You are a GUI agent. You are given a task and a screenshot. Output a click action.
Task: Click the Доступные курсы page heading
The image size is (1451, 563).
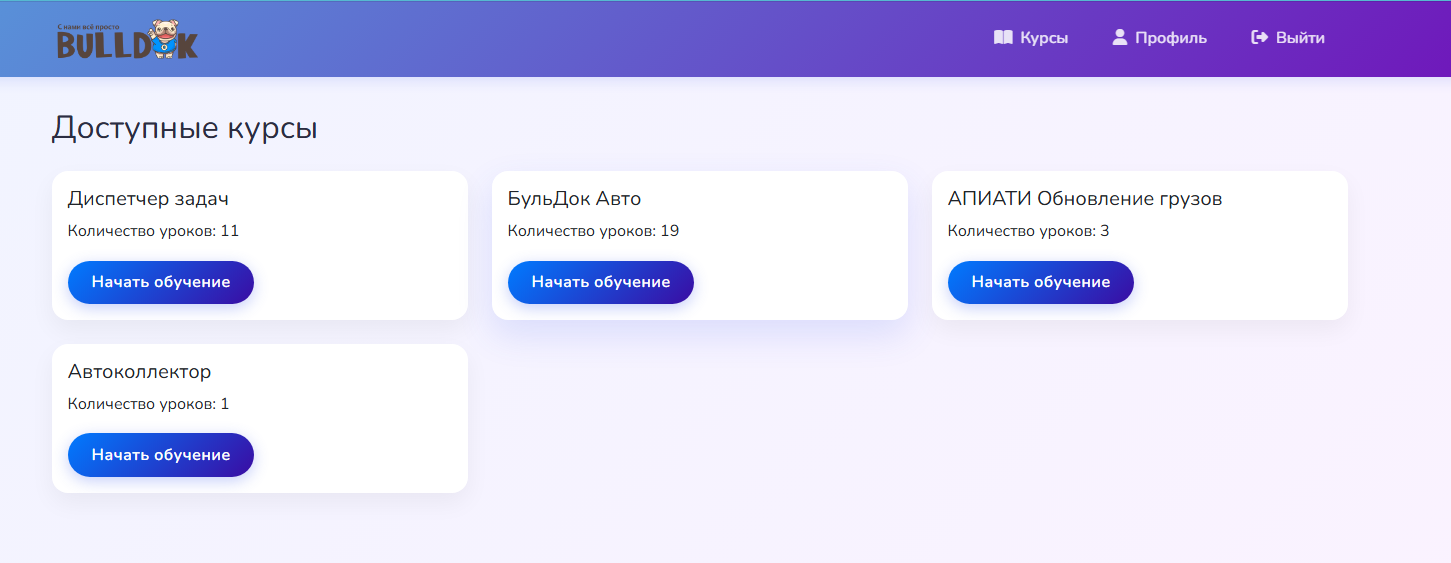[185, 128]
